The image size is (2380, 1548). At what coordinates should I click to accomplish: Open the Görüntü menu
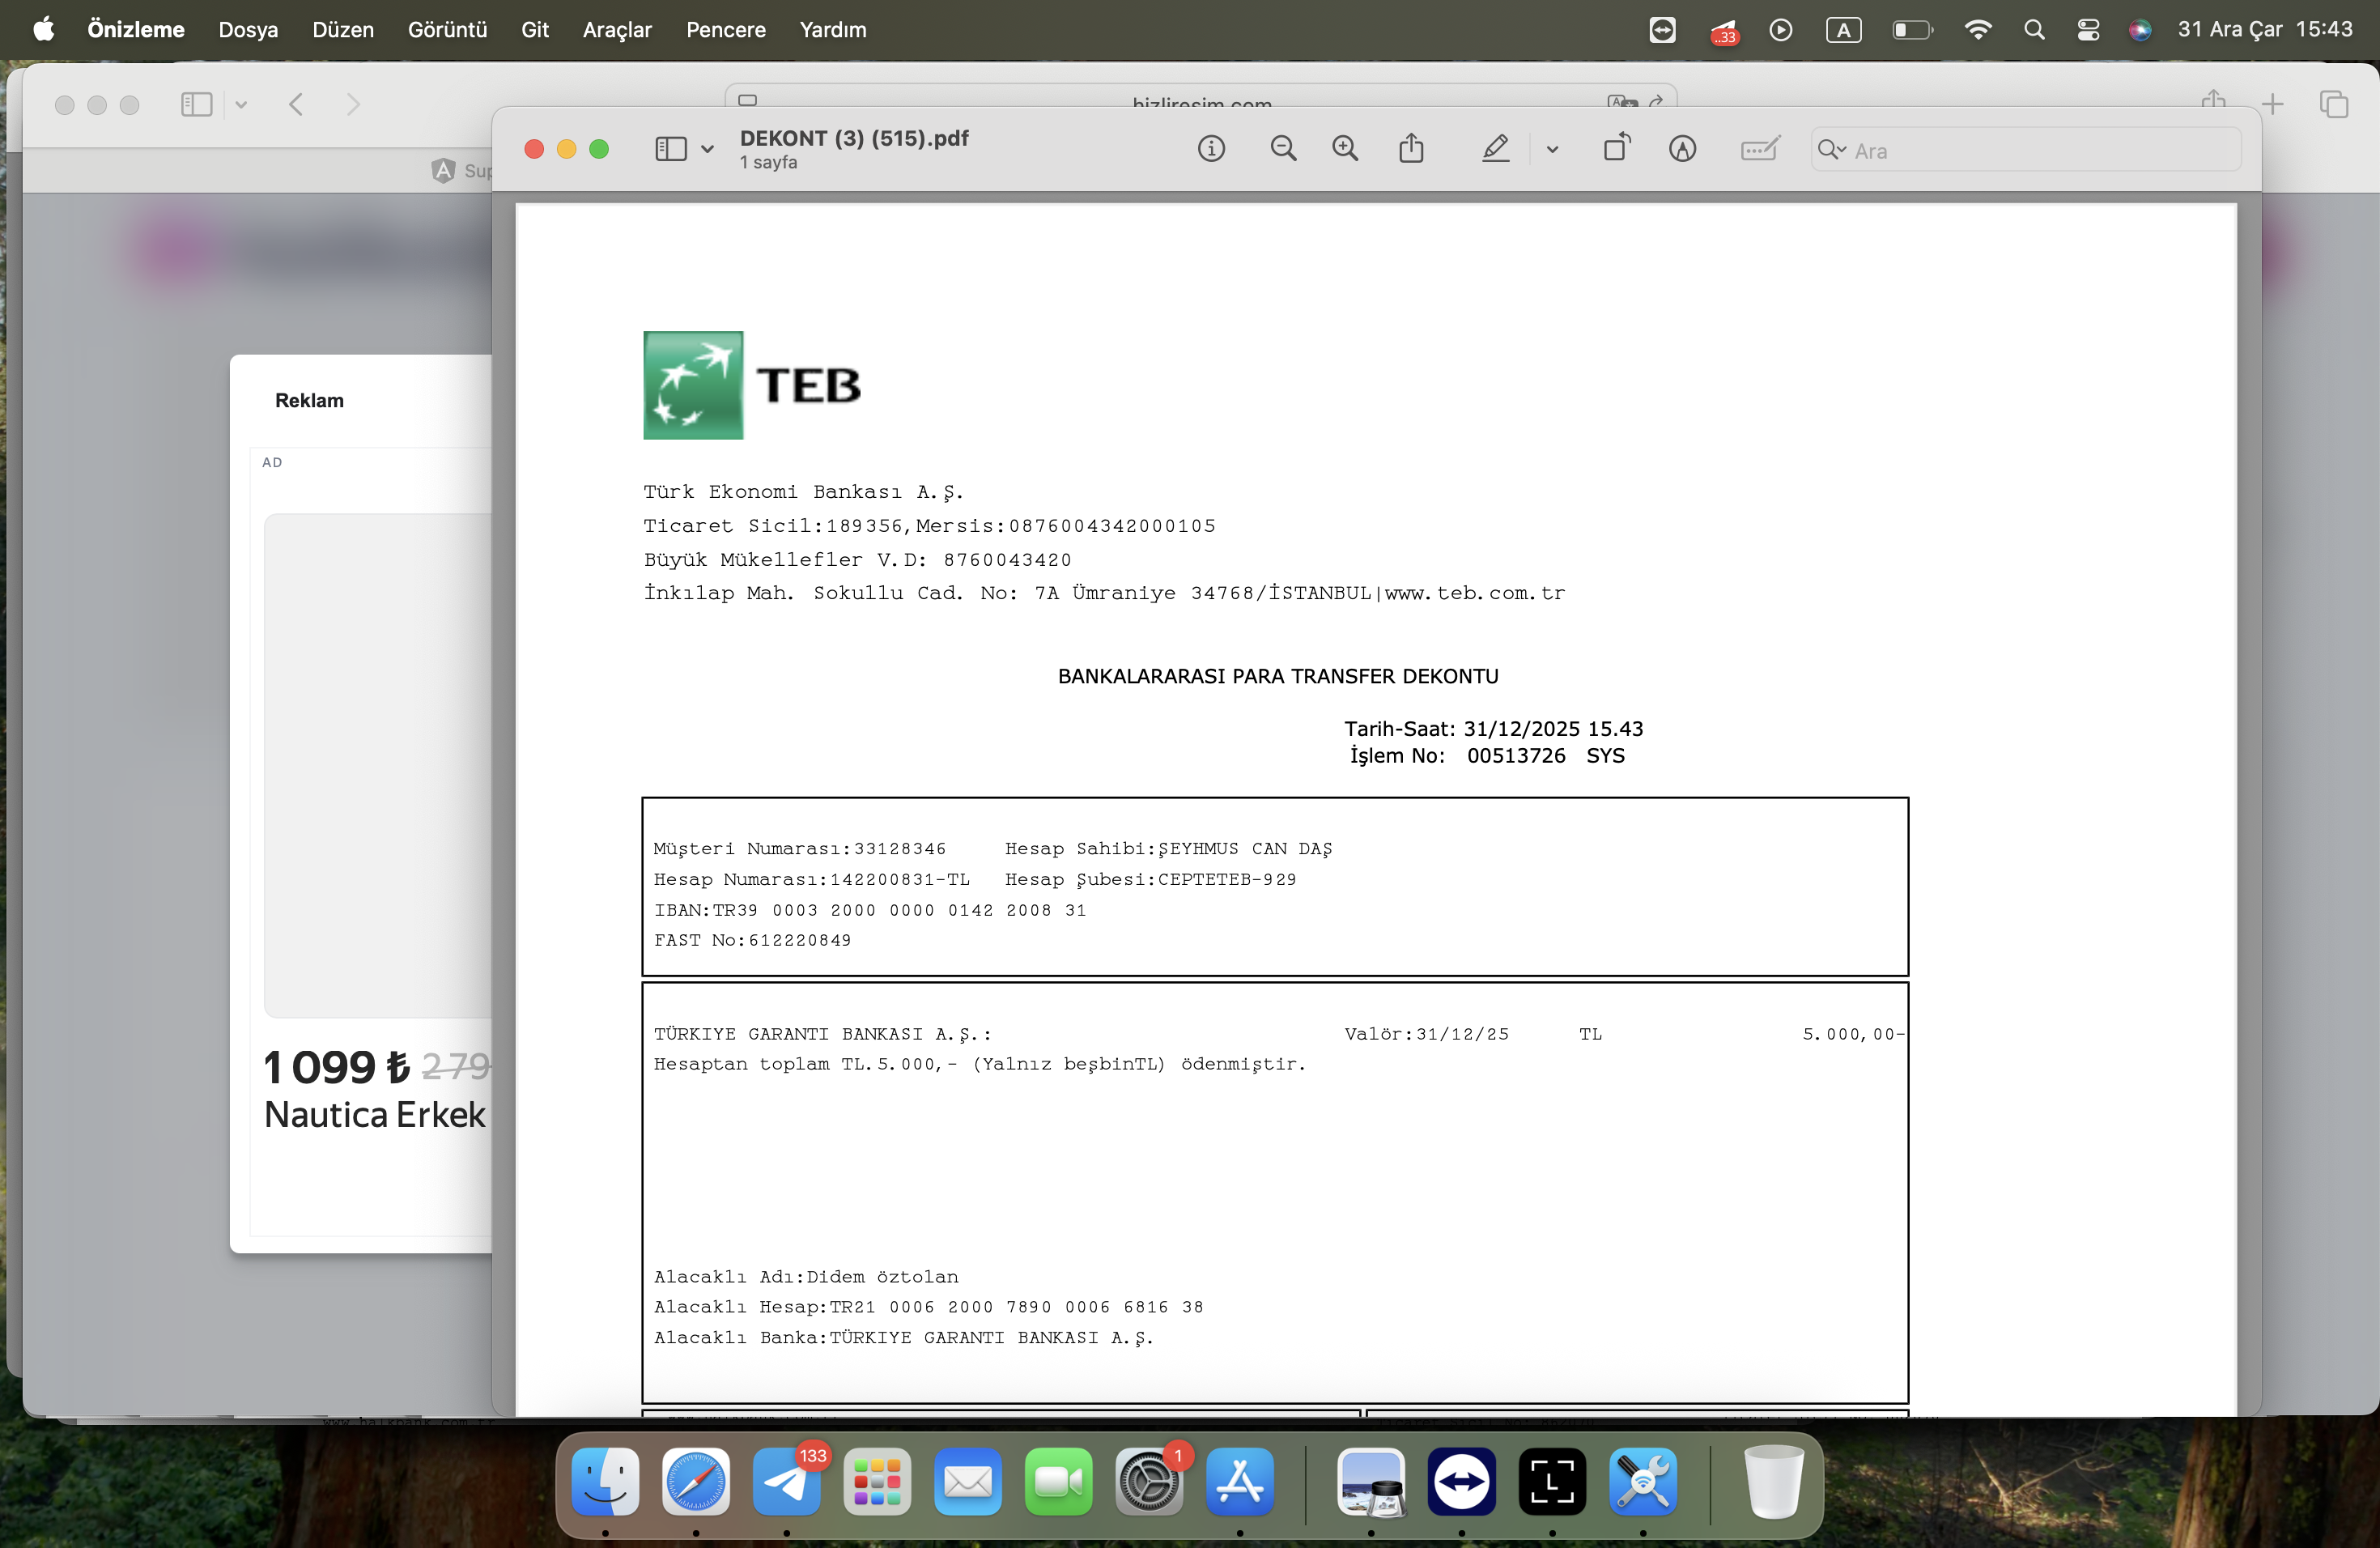point(447,30)
